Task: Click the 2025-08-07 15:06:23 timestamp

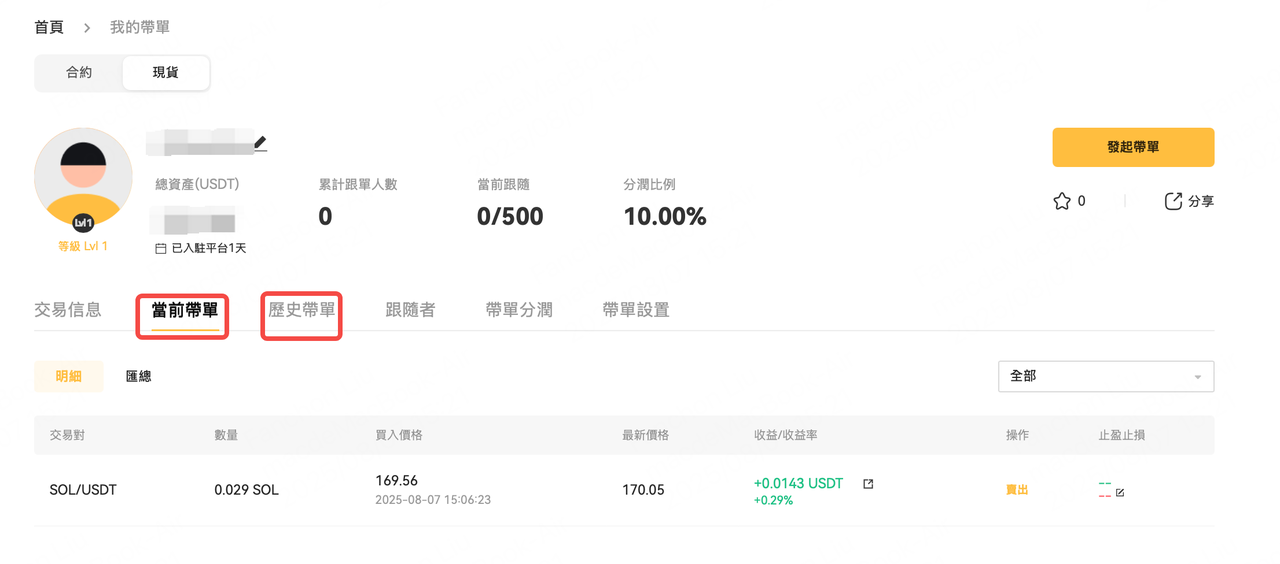Action: click(433, 499)
